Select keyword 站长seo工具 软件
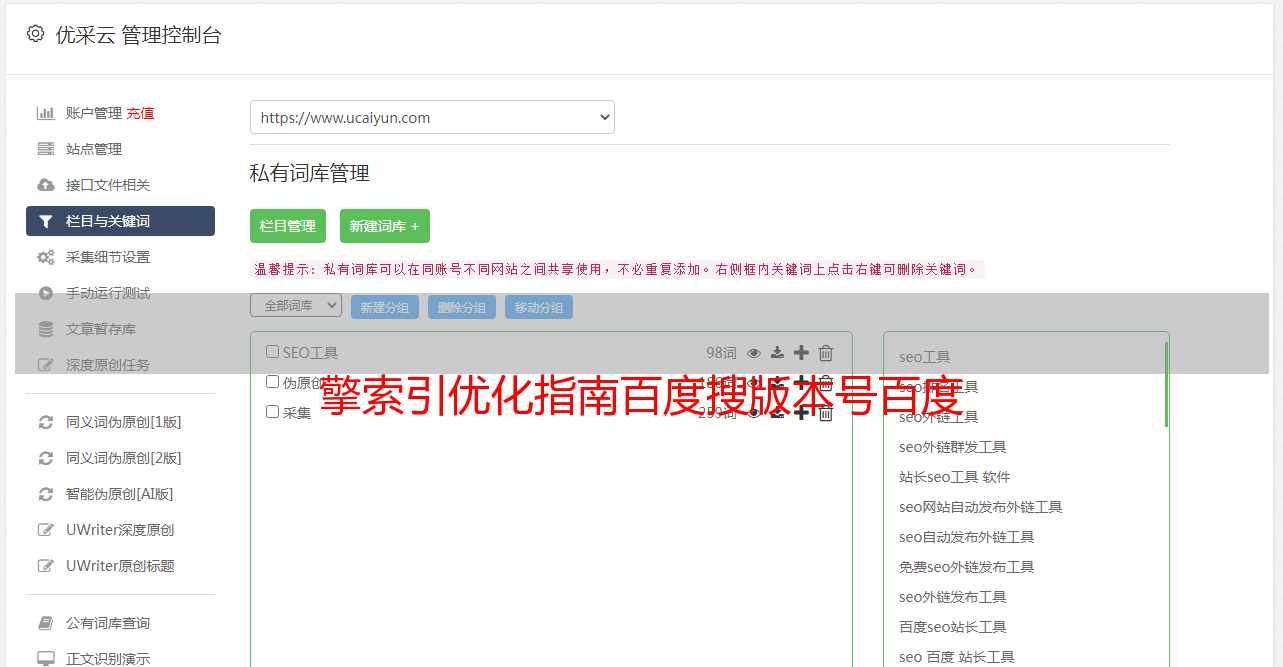 pos(954,477)
